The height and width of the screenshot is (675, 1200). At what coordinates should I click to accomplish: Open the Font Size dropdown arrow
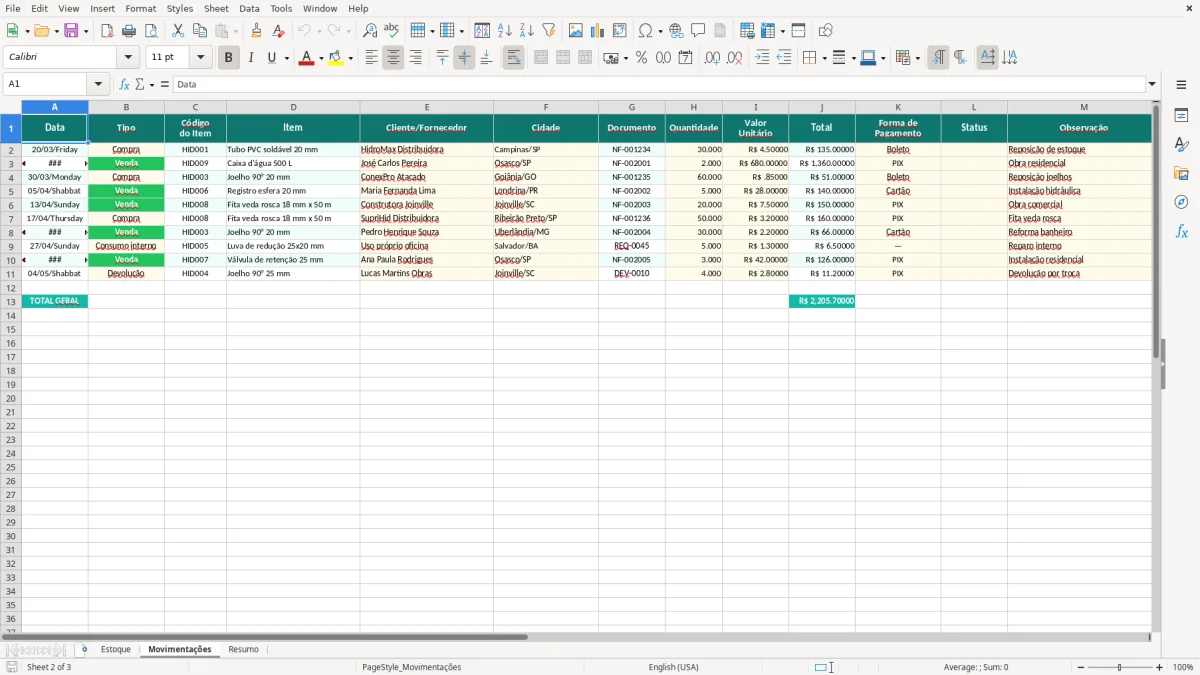(x=200, y=58)
